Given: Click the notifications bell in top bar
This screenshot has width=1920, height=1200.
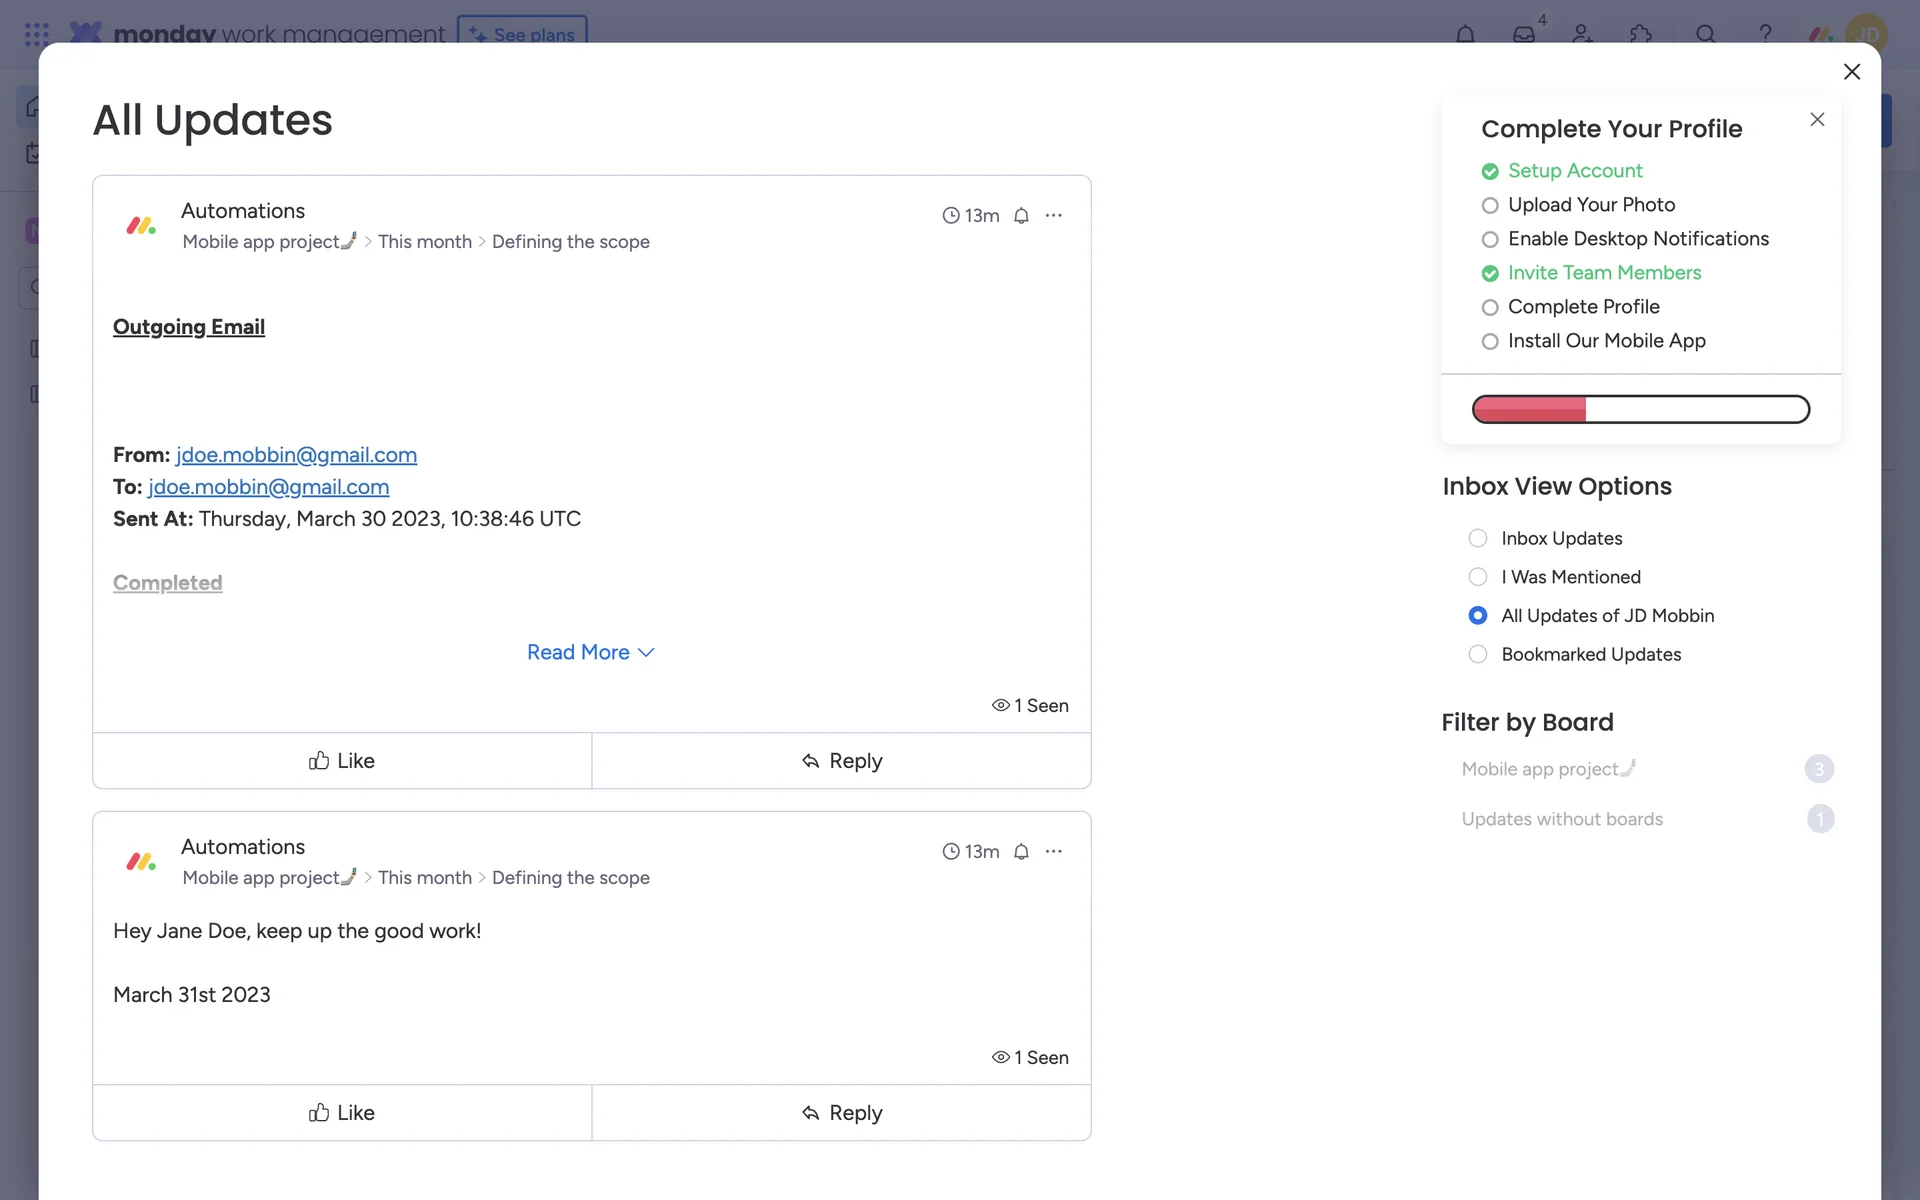Looking at the screenshot, I should point(1465,34).
